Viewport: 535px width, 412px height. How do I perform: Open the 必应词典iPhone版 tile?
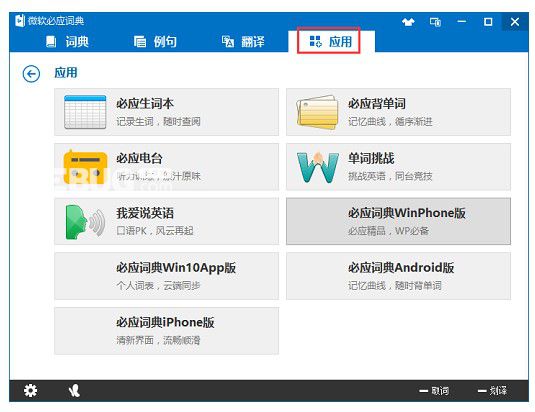click(167, 331)
